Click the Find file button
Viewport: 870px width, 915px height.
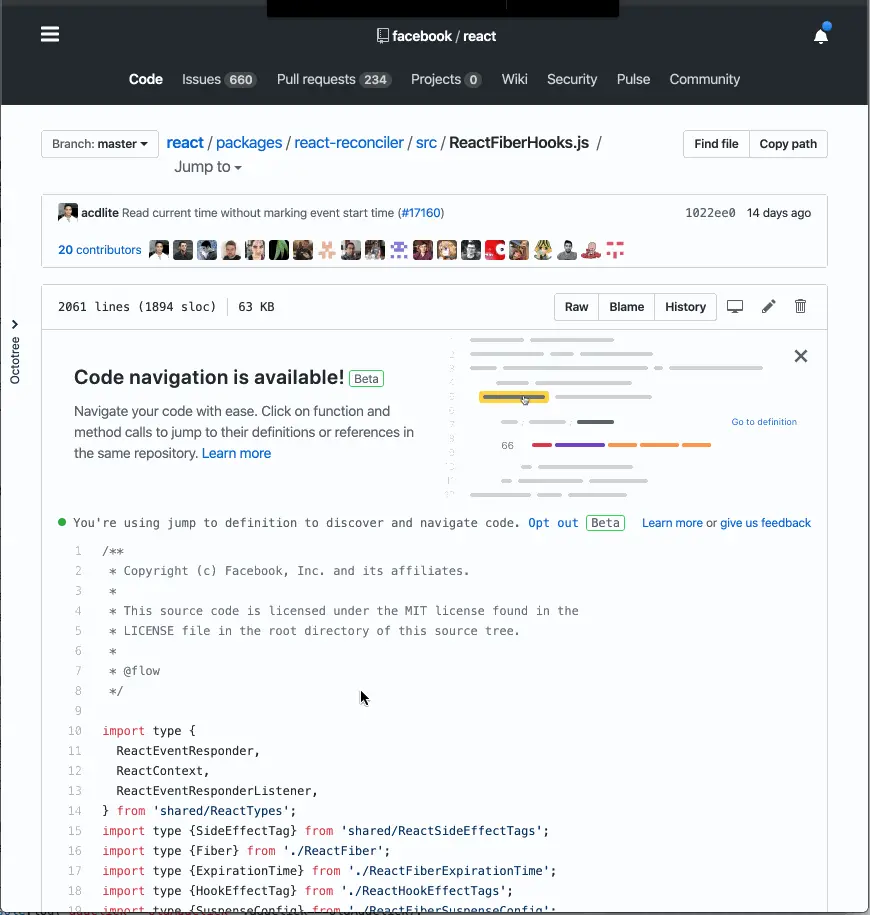coord(716,144)
